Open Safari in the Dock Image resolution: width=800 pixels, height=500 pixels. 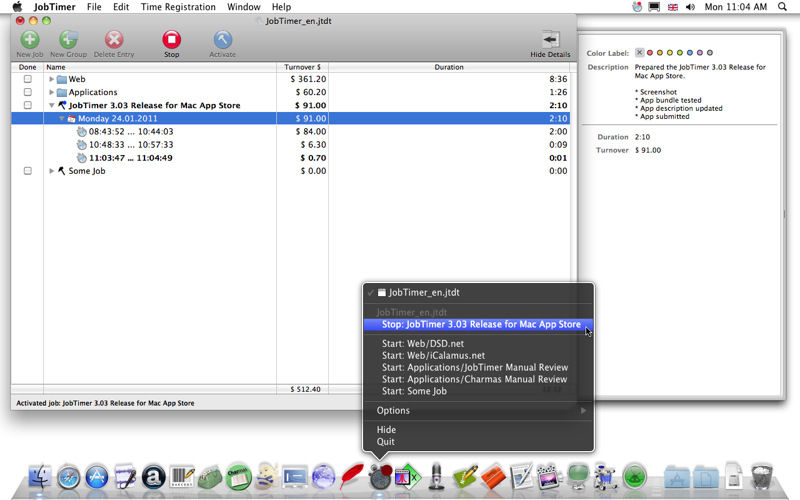[68, 478]
